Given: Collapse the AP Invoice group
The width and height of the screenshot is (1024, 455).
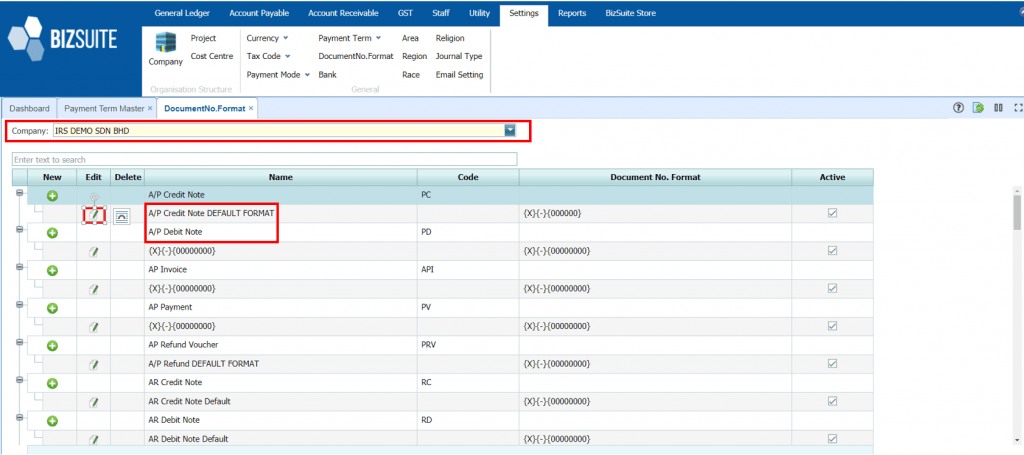Looking at the screenshot, I should click(x=20, y=266).
